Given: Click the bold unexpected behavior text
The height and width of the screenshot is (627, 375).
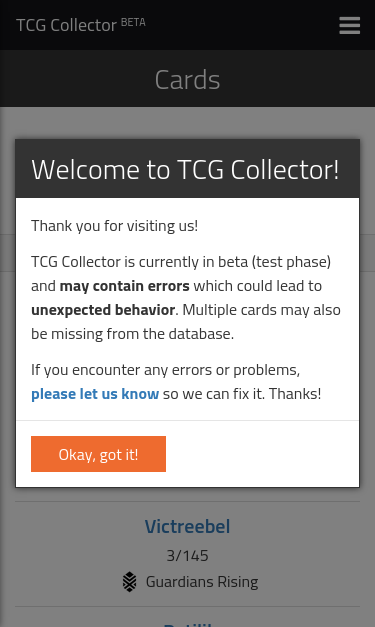Looking at the screenshot, I should [103, 310].
